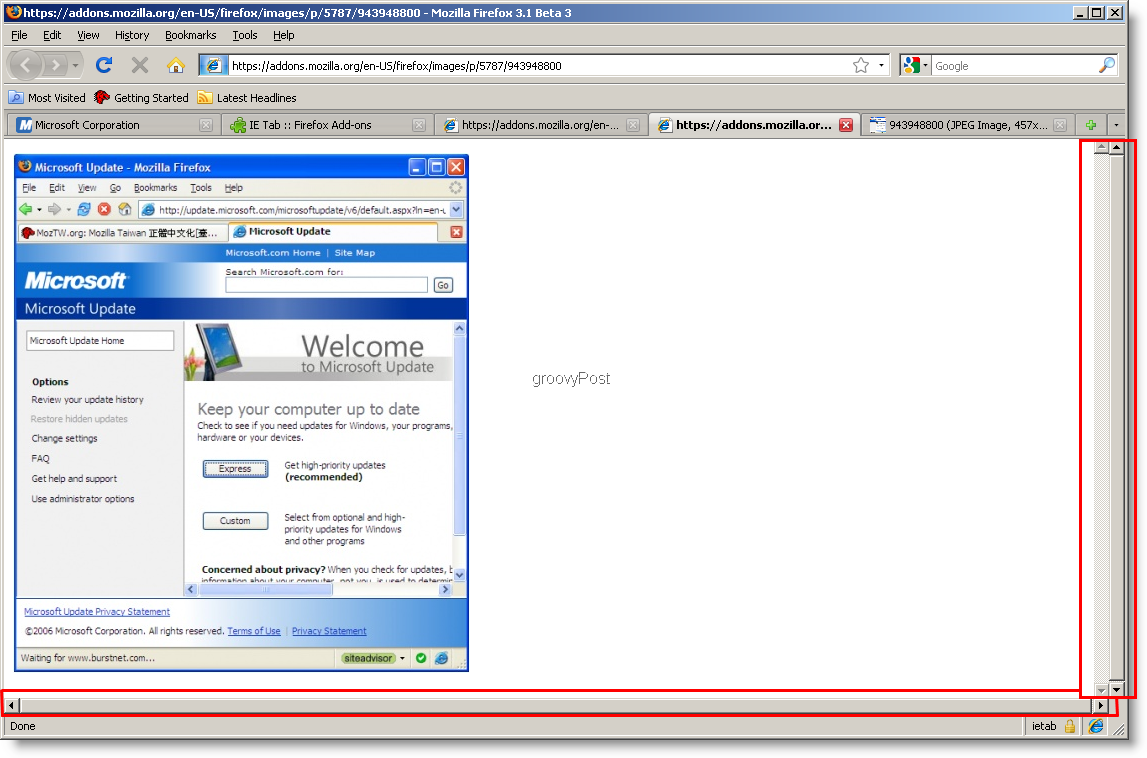Close the active addons.mozilla.org tab
The image size is (1147, 758).
coord(846,125)
